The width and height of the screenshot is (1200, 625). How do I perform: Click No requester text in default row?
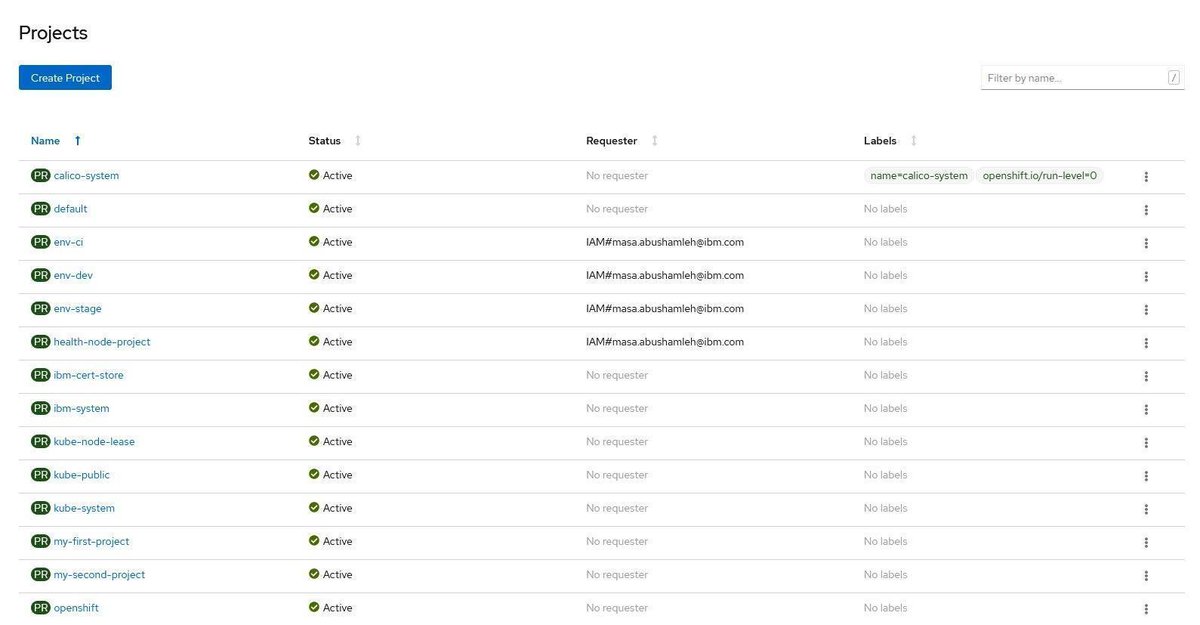617,208
